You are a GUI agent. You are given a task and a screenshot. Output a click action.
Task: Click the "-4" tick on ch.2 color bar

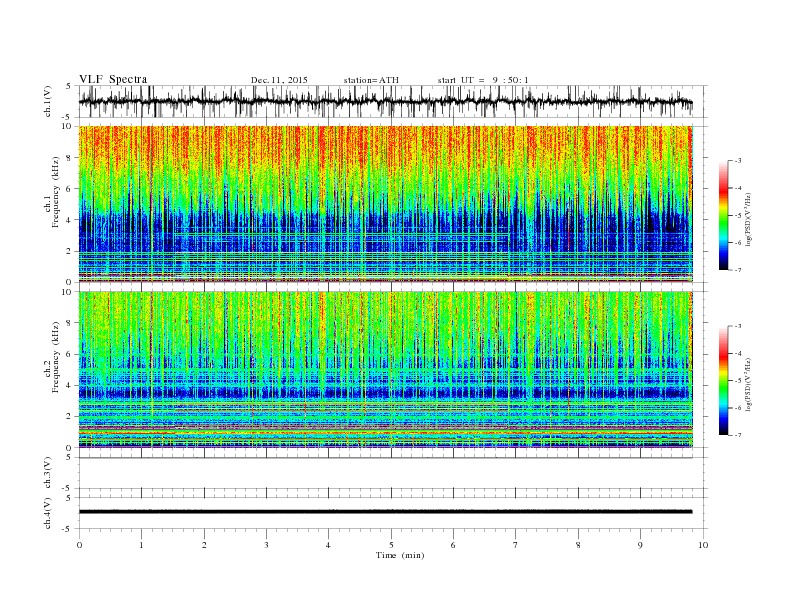(738, 353)
